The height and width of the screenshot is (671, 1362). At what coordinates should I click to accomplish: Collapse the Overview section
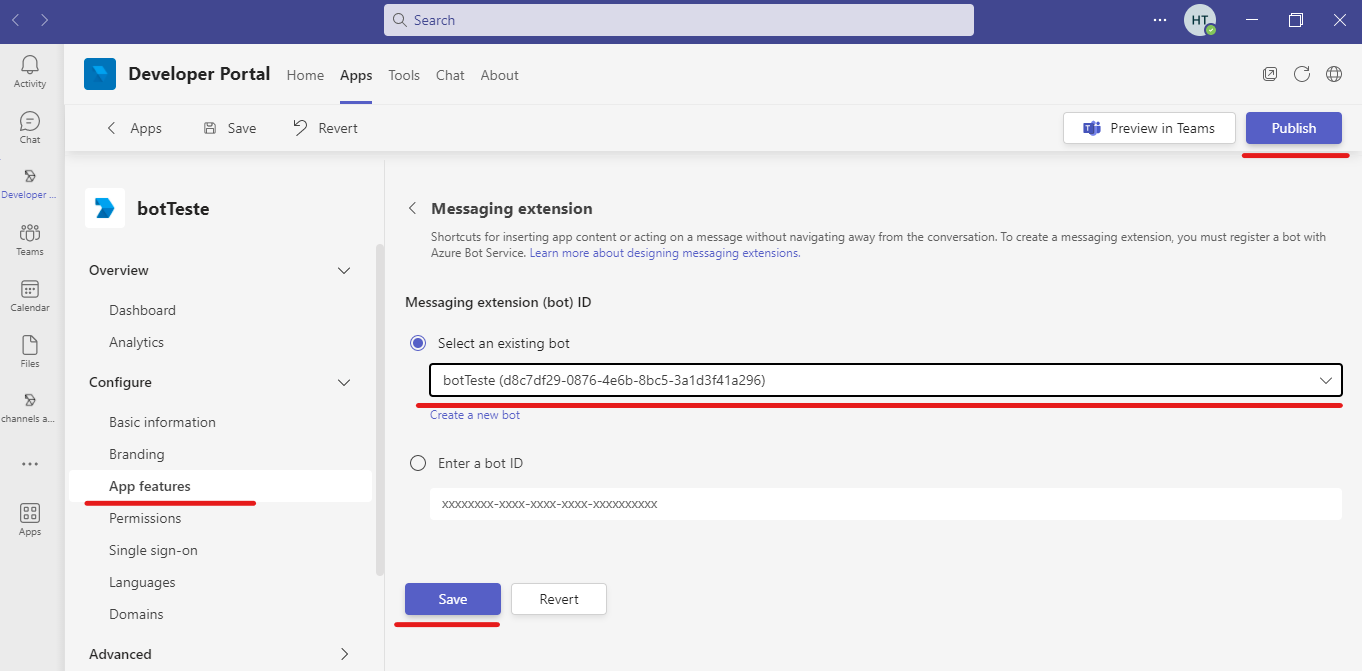[x=344, y=271]
